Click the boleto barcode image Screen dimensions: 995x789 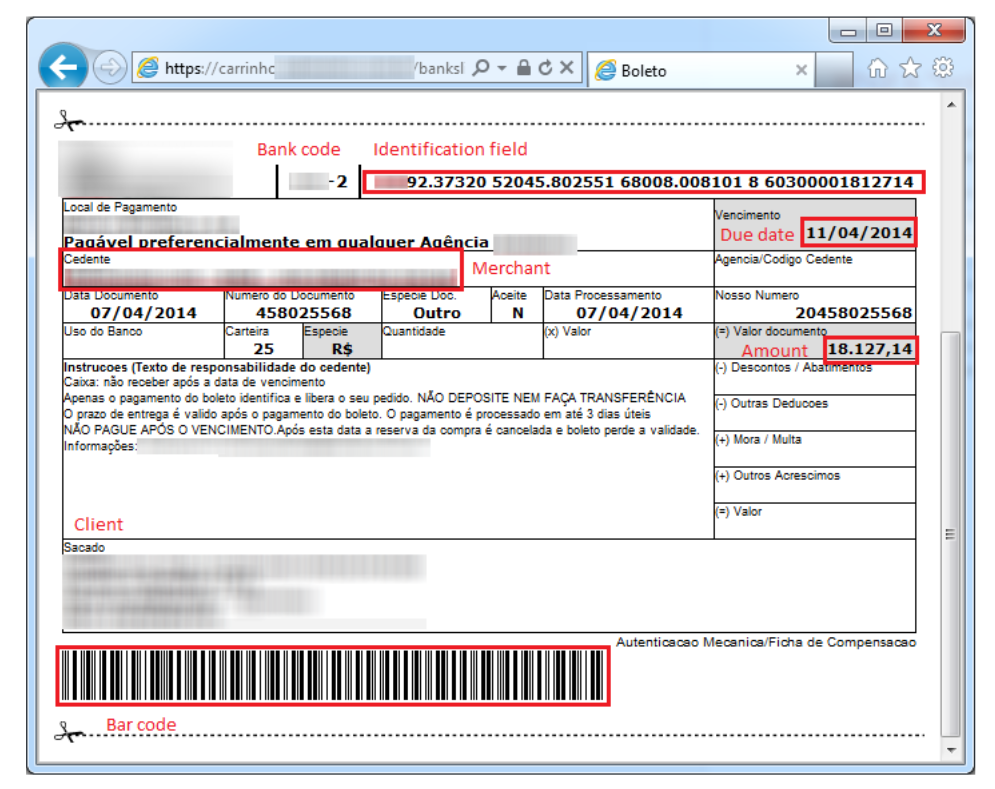tap(333, 676)
